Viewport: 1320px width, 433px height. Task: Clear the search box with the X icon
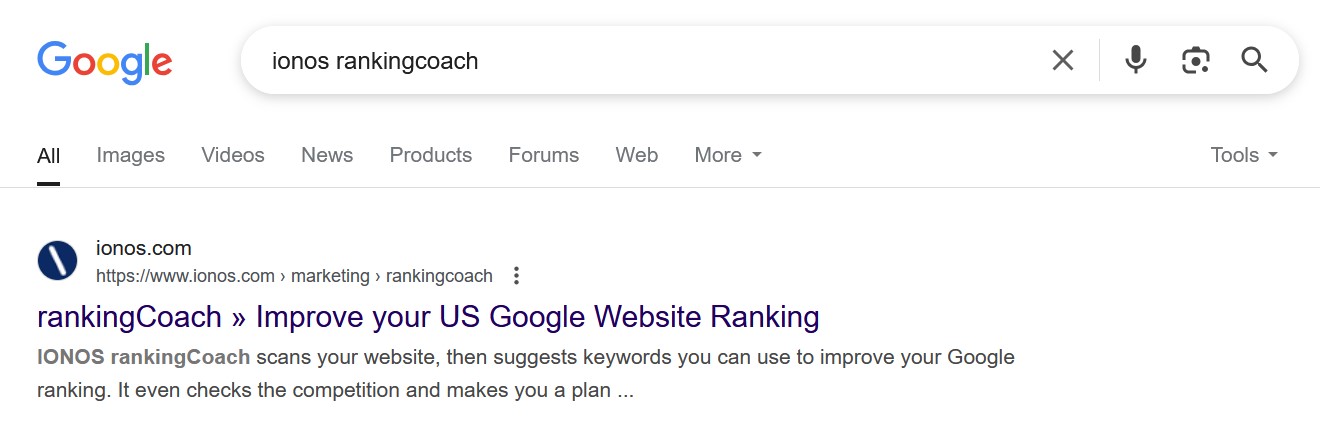1062,61
